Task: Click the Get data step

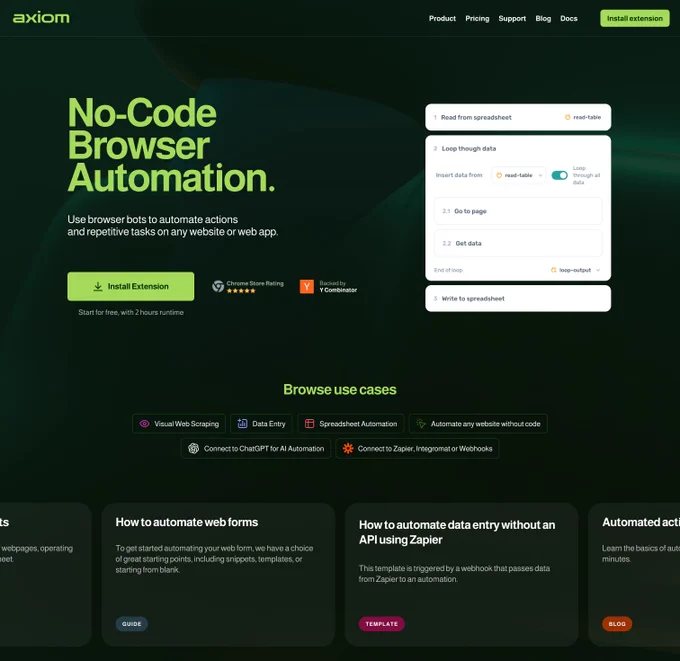Action: [518, 243]
